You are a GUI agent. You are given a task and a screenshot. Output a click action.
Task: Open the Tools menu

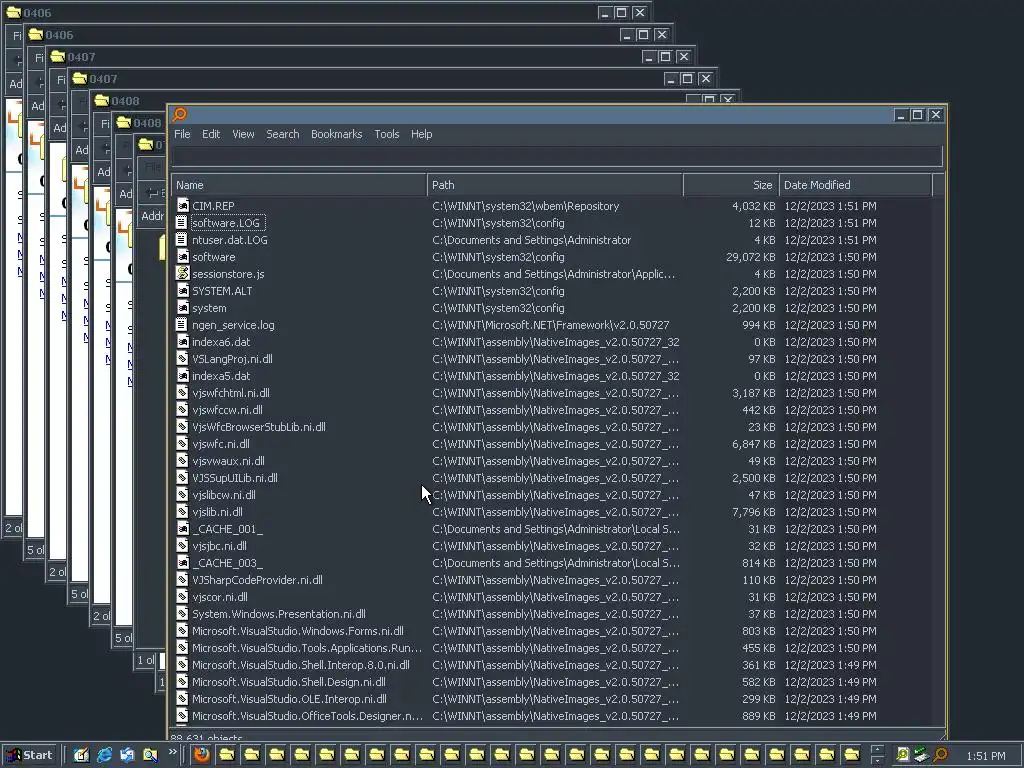pyautogui.click(x=387, y=134)
